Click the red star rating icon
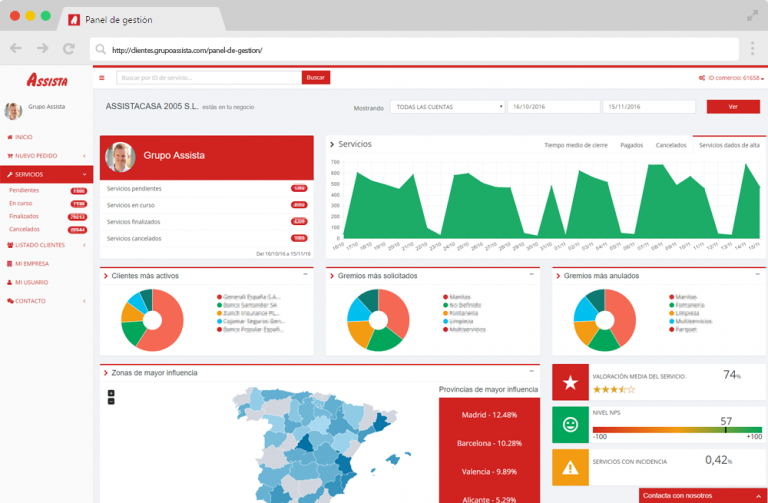Viewport: 768px width, 503px height. pos(570,381)
